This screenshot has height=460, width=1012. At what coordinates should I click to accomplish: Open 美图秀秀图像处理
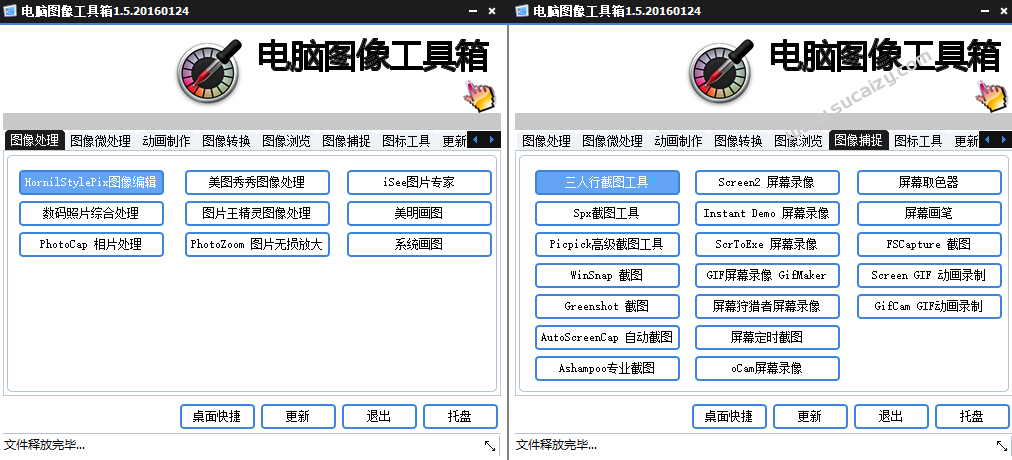pyautogui.click(x=256, y=182)
